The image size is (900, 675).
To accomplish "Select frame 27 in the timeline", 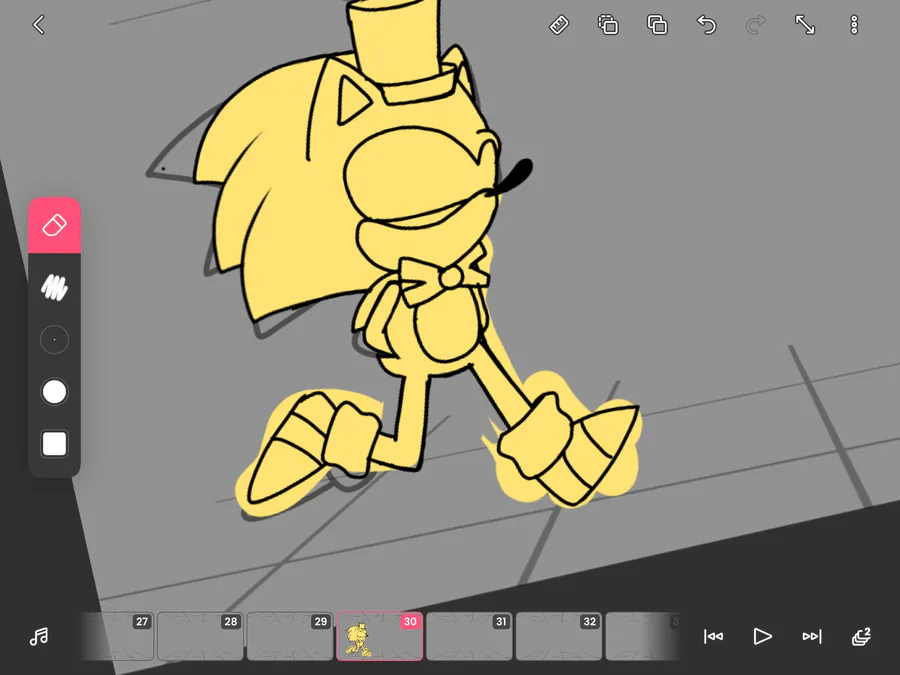I will pos(118,636).
